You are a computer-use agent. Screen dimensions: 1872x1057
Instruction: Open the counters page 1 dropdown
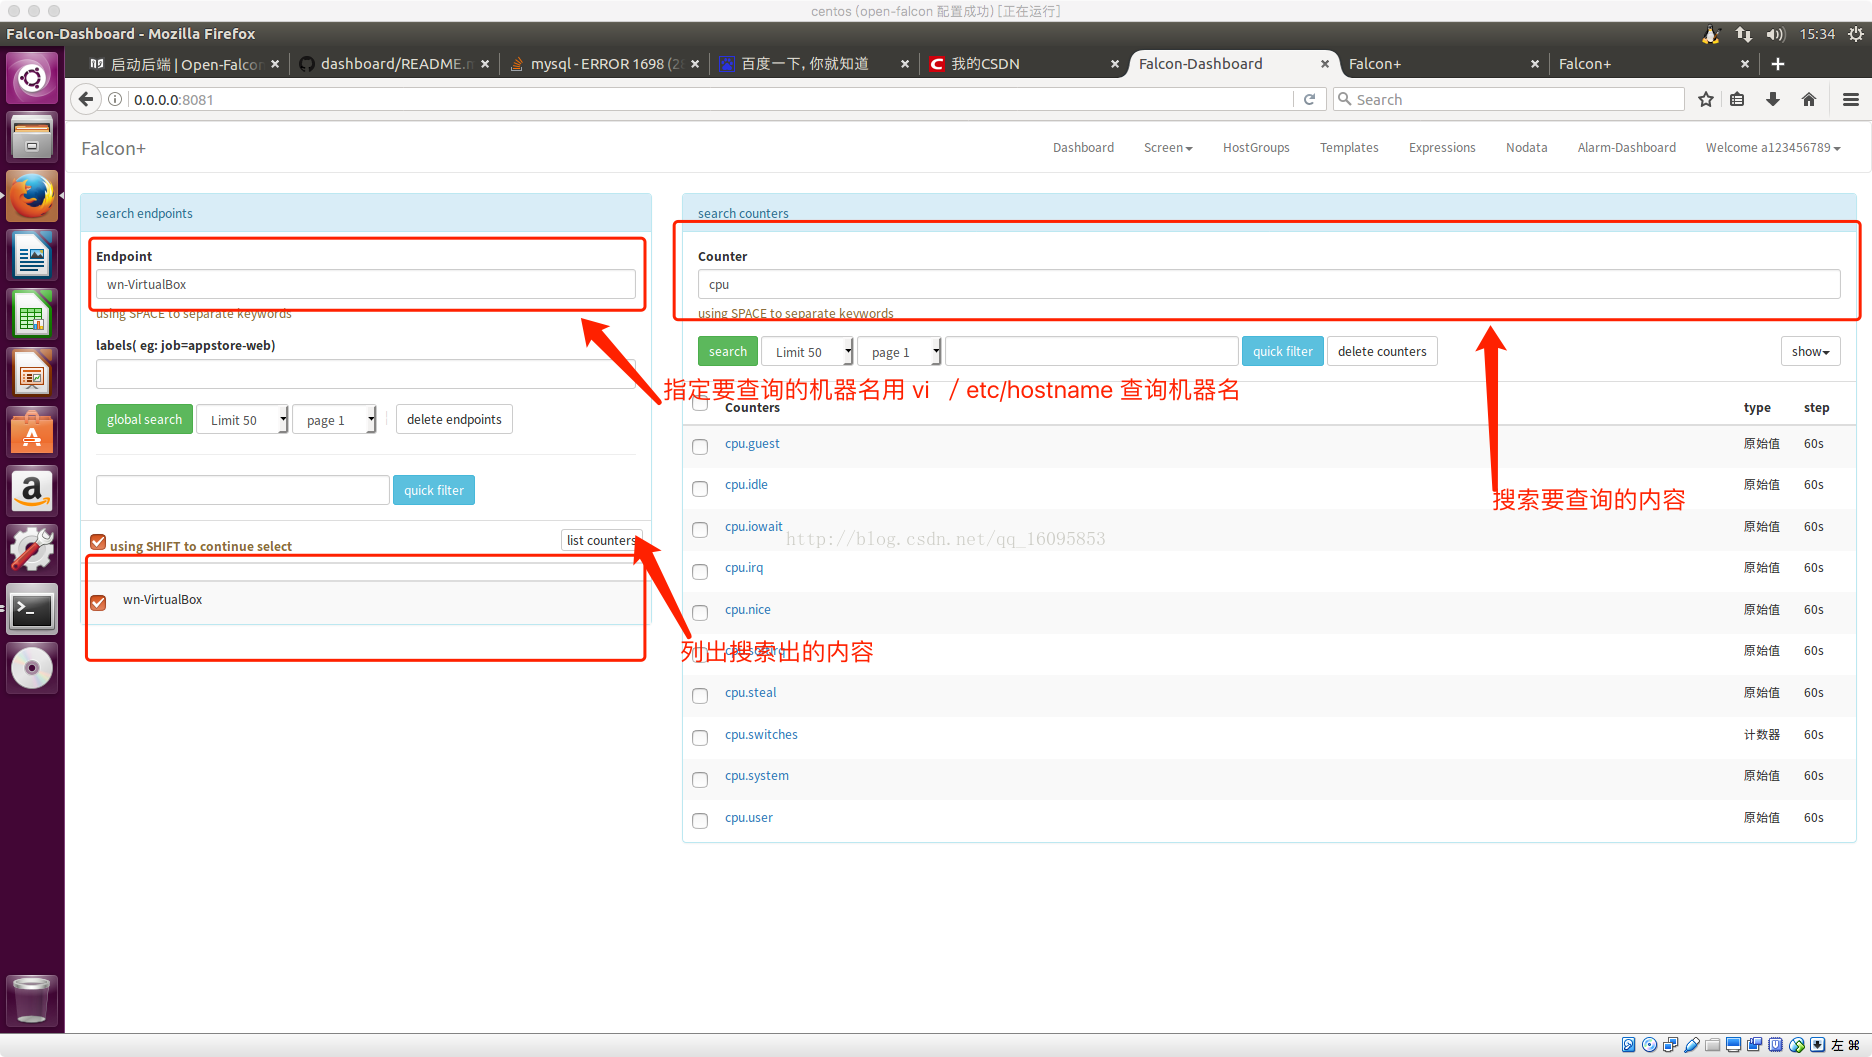point(900,352)
